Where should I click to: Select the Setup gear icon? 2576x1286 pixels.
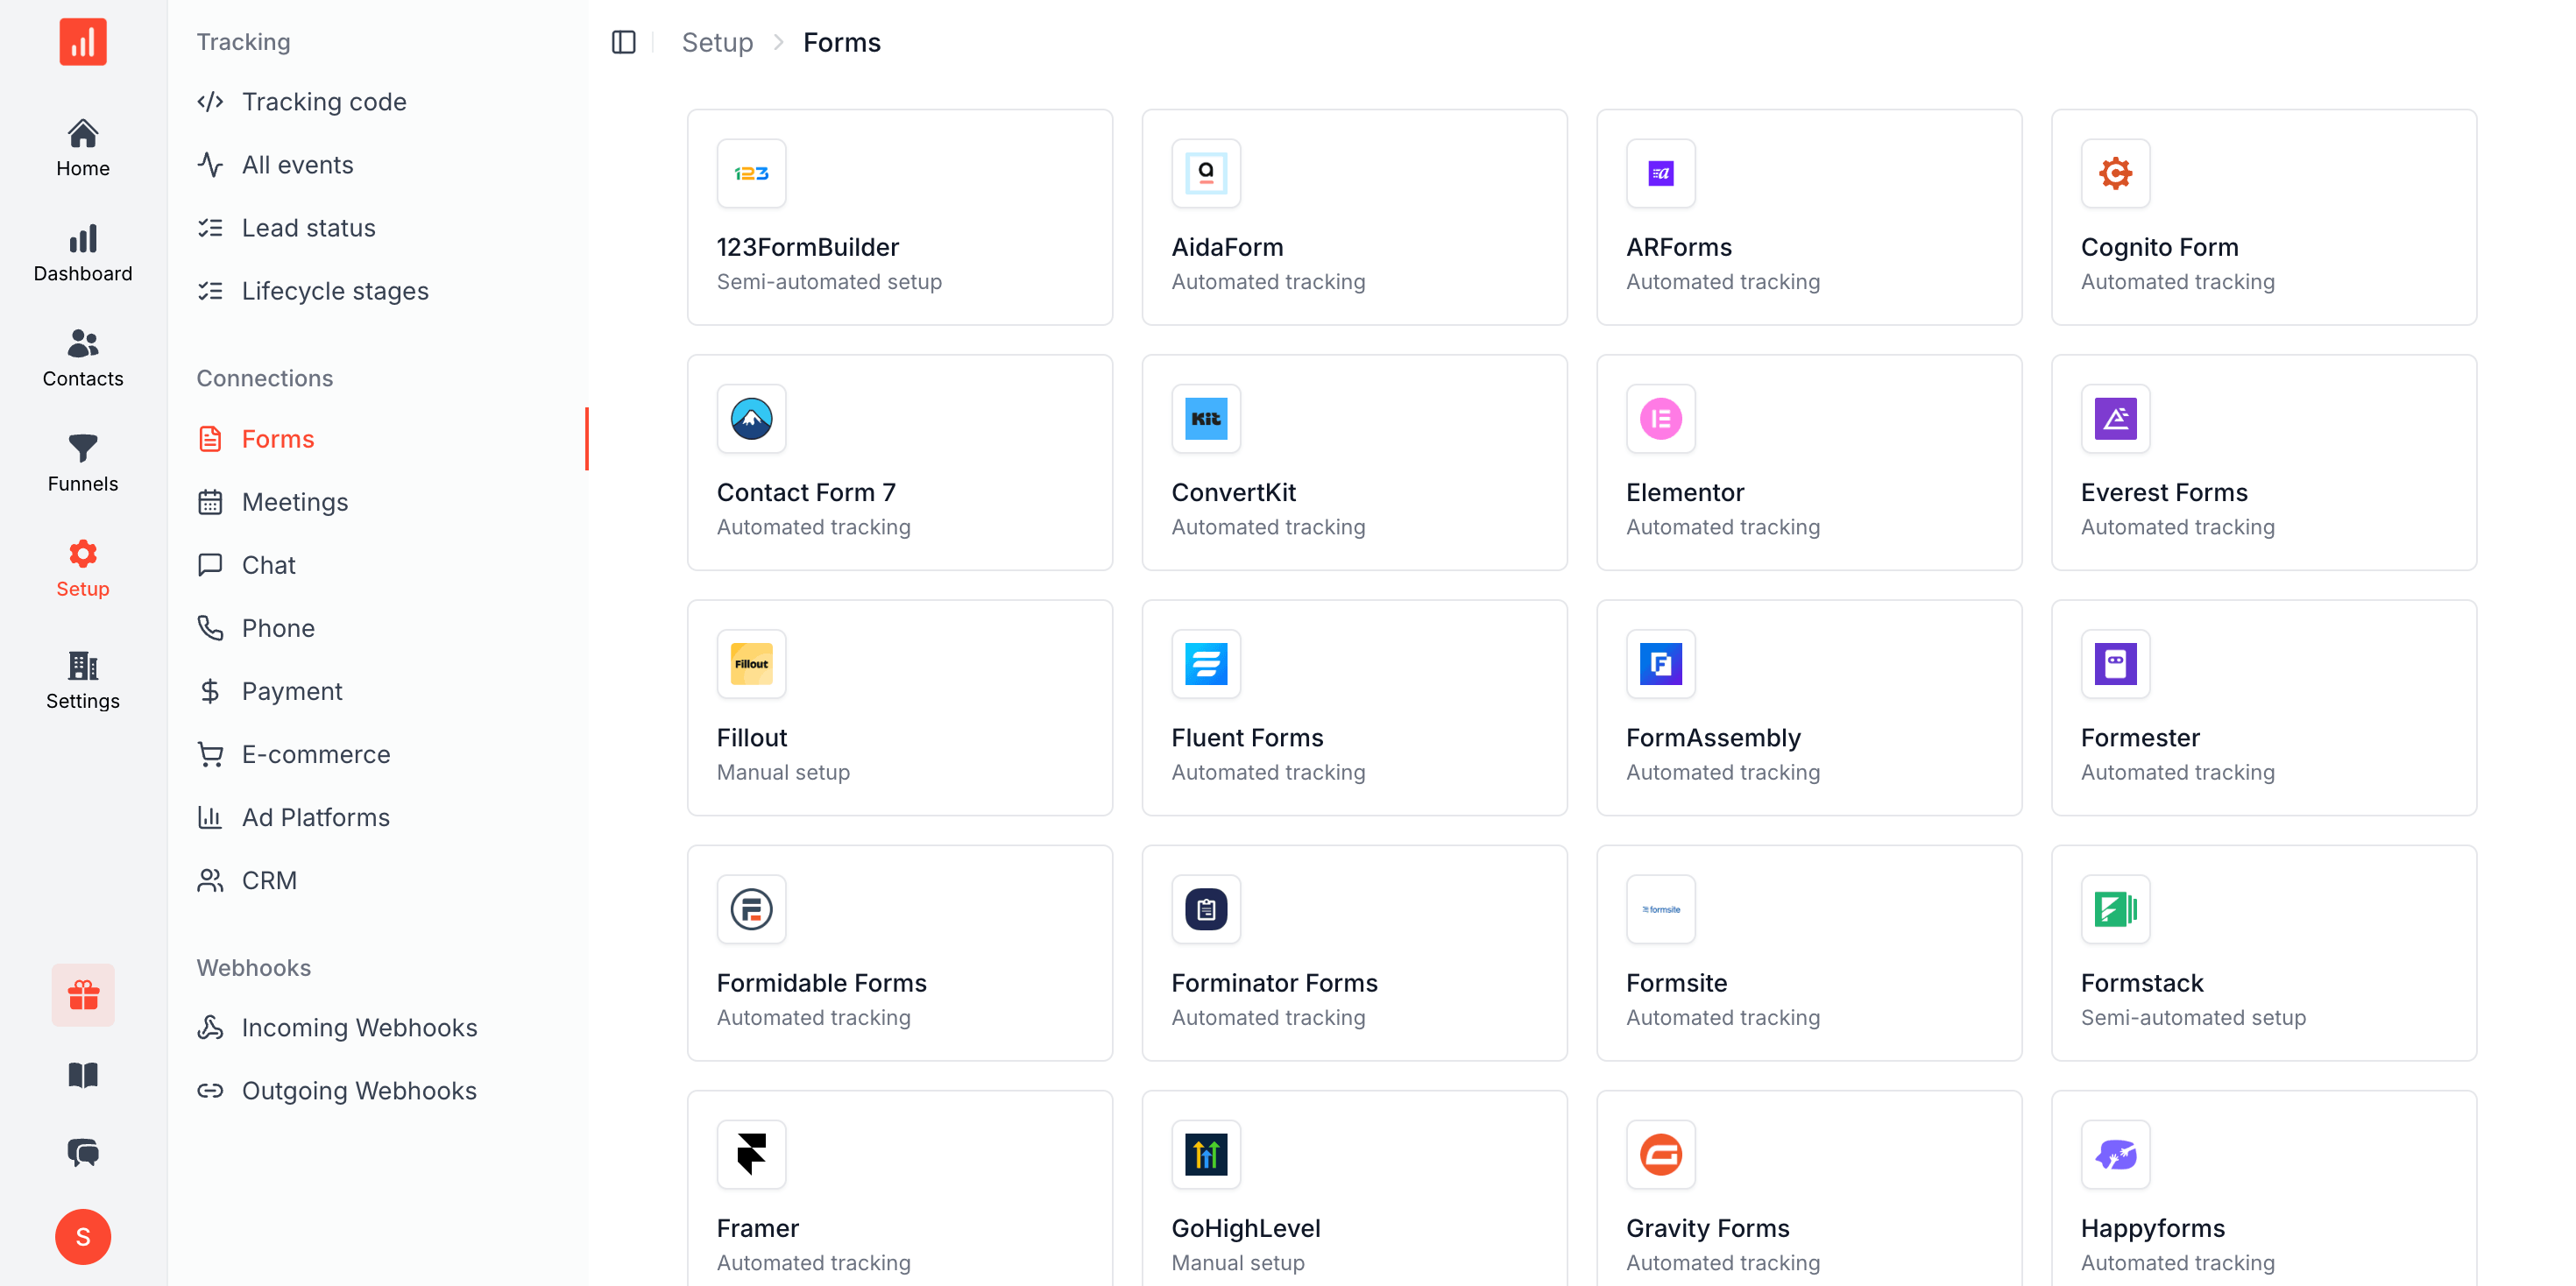click(x=83, y=553)
